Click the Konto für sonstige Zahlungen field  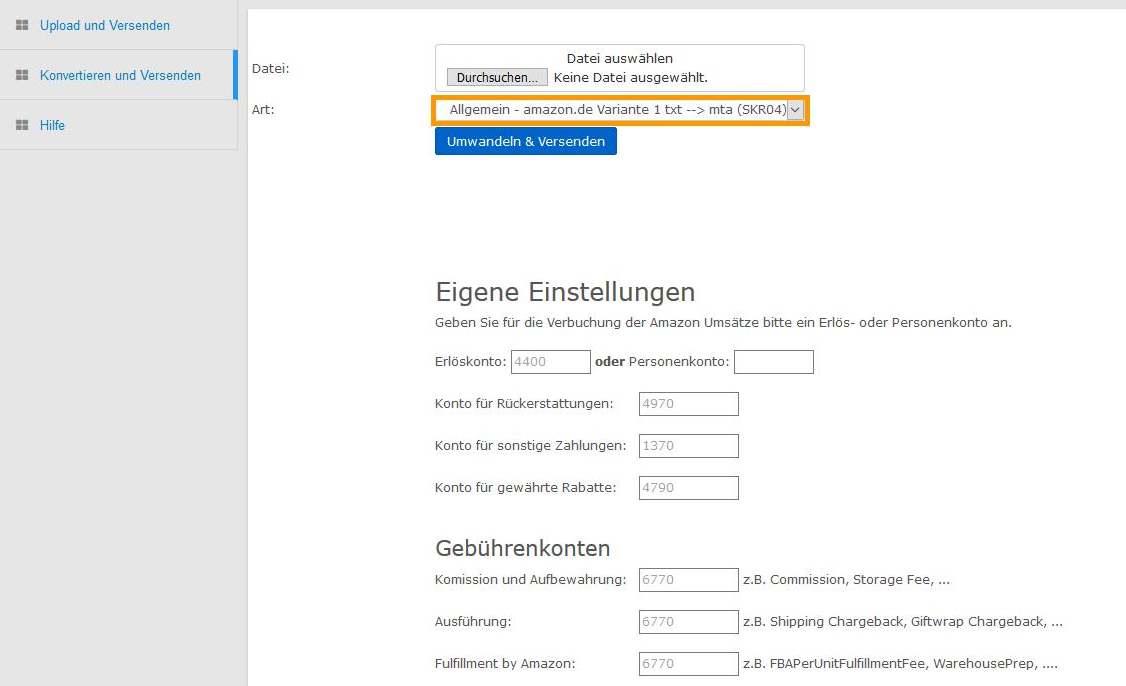(689, 445)
